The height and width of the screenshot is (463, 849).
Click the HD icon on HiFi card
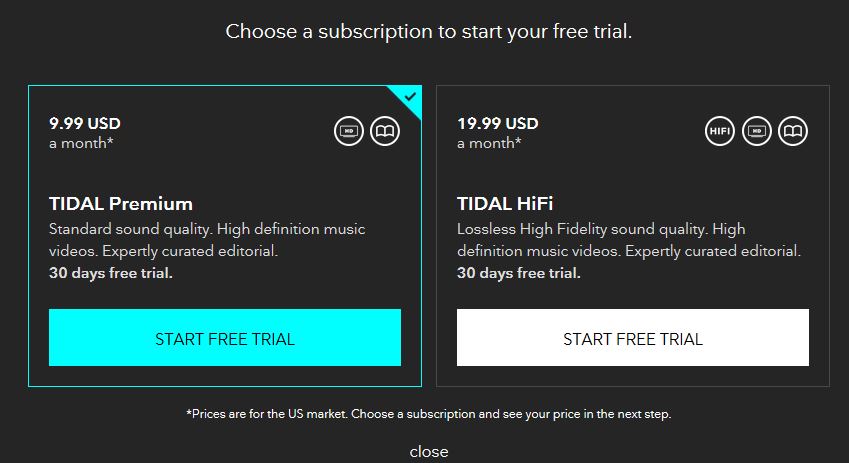tap(757, 131)
